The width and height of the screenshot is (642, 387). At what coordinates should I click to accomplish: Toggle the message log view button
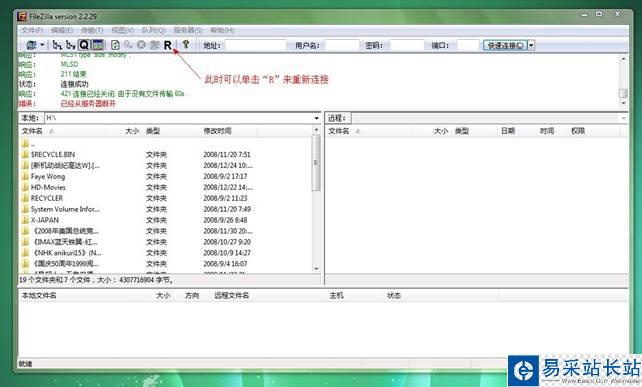[97, 45]
